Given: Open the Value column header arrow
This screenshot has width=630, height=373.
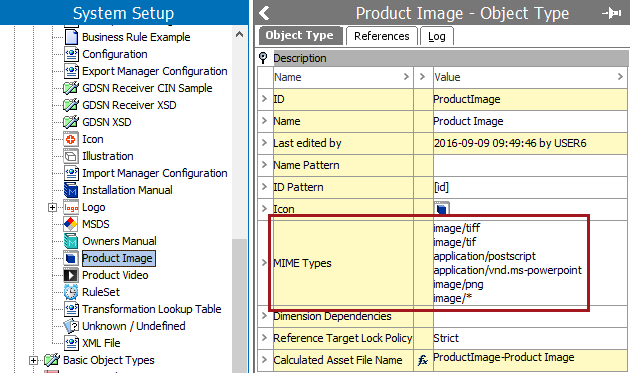Looking at the screenshot, I should (620, 77).
